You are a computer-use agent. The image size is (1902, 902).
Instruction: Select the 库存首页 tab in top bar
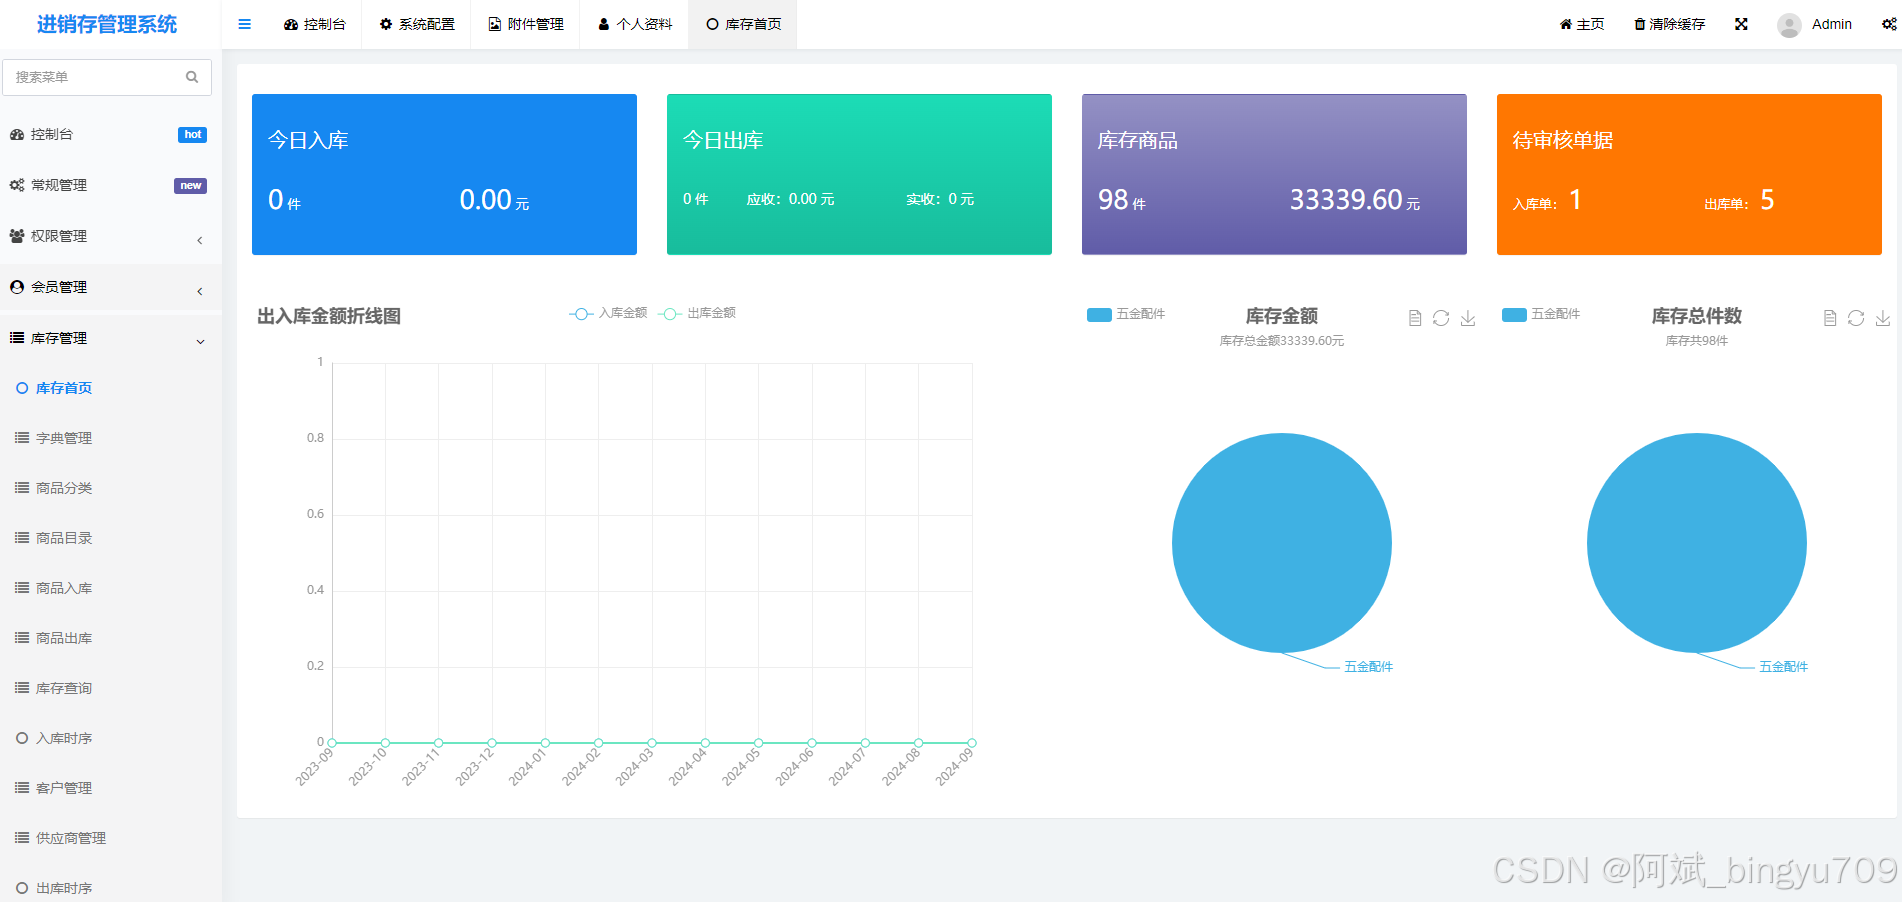pos(743,24)
